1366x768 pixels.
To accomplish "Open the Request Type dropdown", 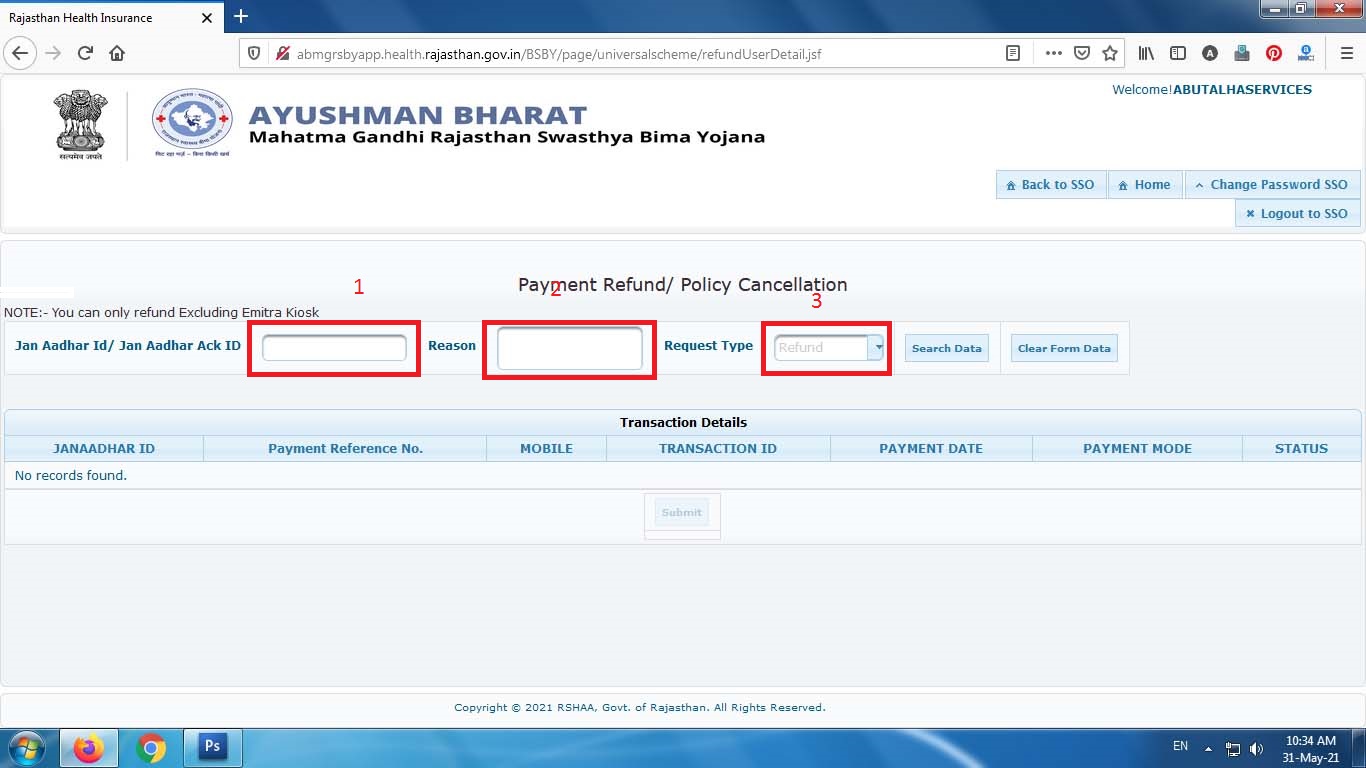I will [829, 347].
